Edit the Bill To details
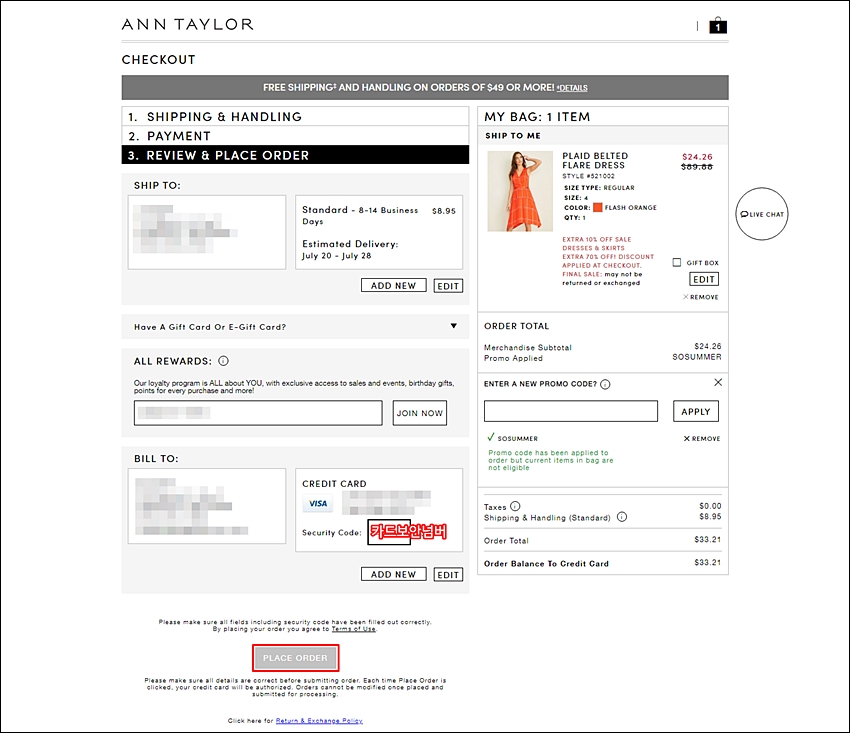Viewport: 850px width, 733px height. pos(448,574)
